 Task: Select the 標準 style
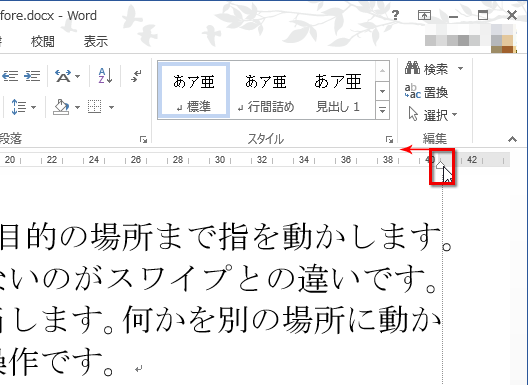pos(194,90)
